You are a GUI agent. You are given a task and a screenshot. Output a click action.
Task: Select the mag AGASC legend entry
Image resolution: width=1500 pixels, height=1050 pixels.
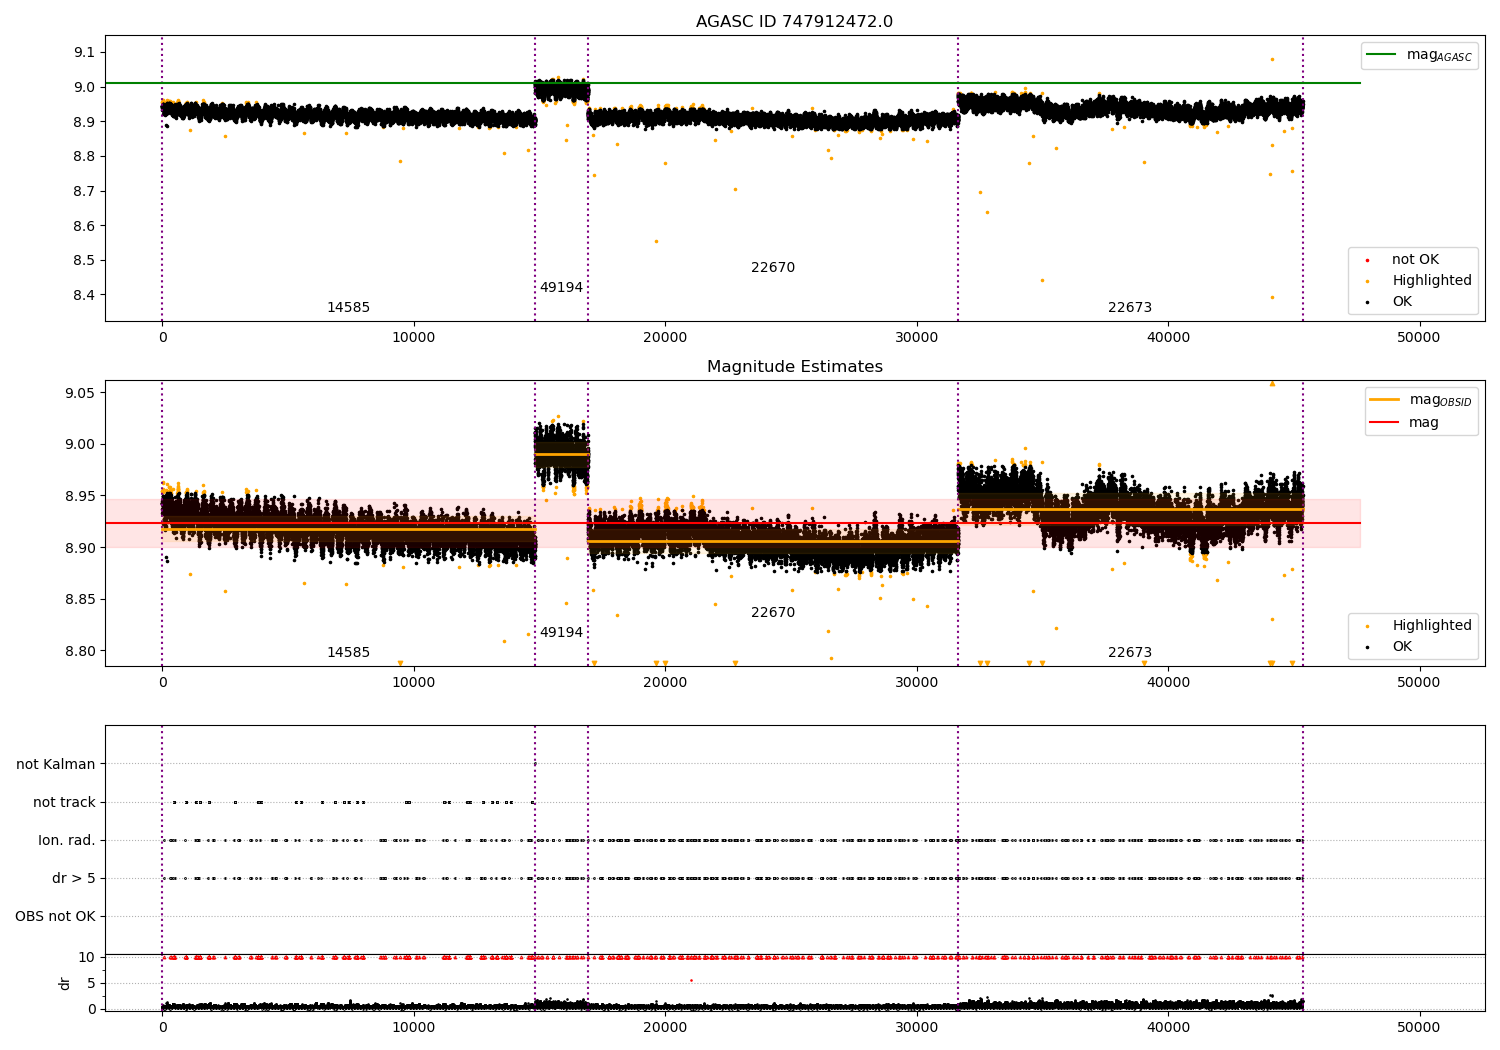pos(1419,55)
